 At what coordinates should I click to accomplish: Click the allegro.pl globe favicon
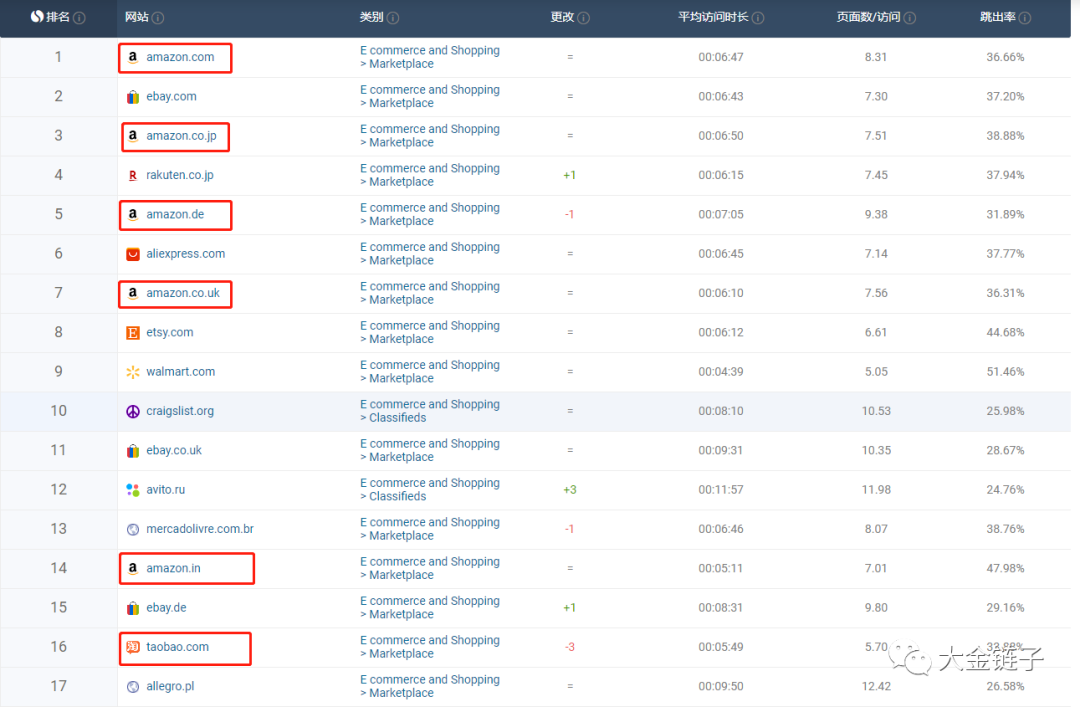coord(133,686)
